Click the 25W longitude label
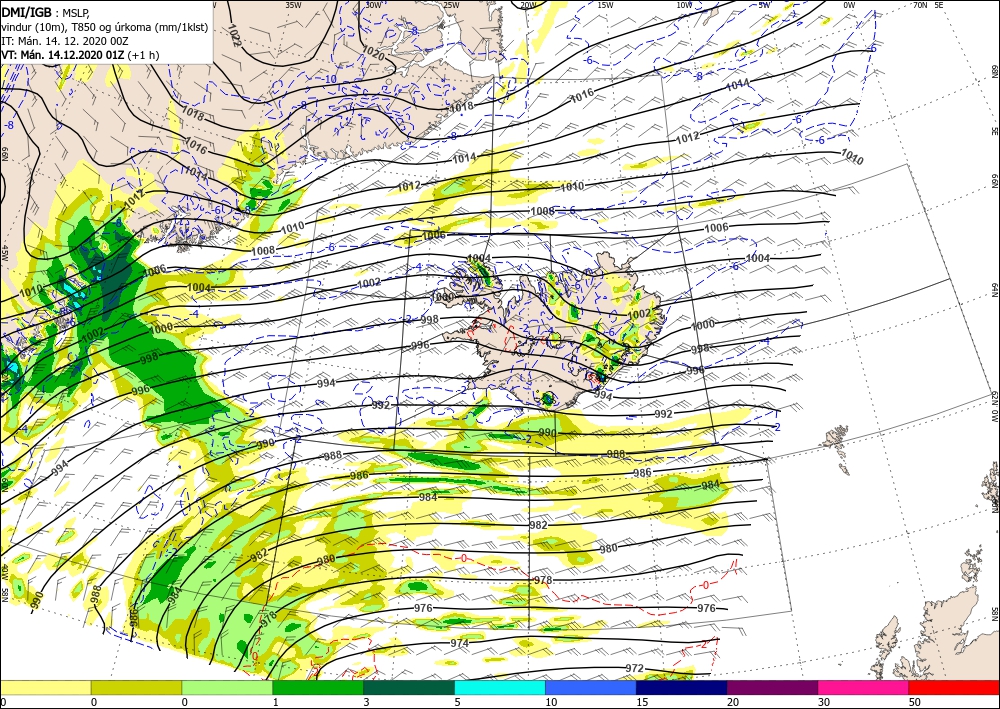Screen dimensions: 1000x709 (451, 5)
